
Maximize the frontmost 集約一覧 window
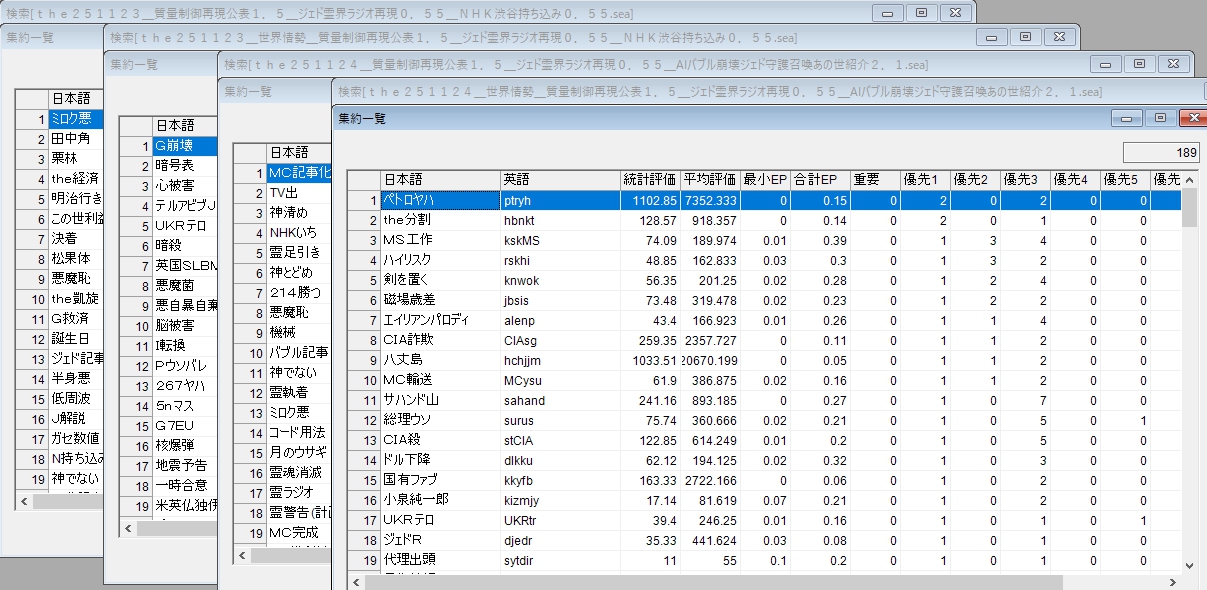tap(1159, 118)
